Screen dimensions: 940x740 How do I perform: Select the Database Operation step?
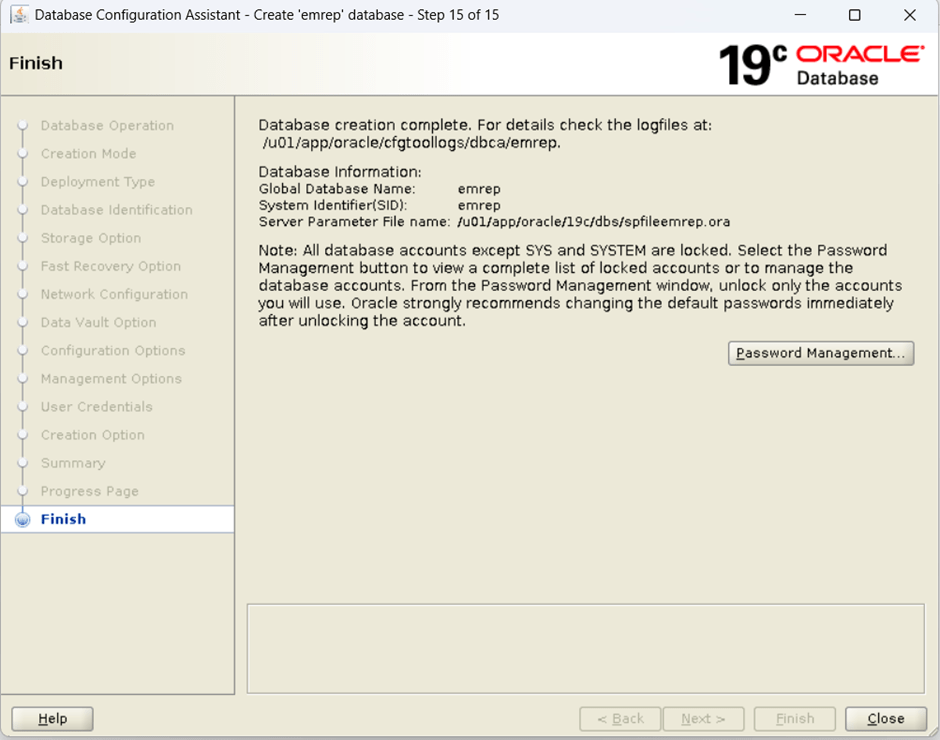[x=107, y=126]
